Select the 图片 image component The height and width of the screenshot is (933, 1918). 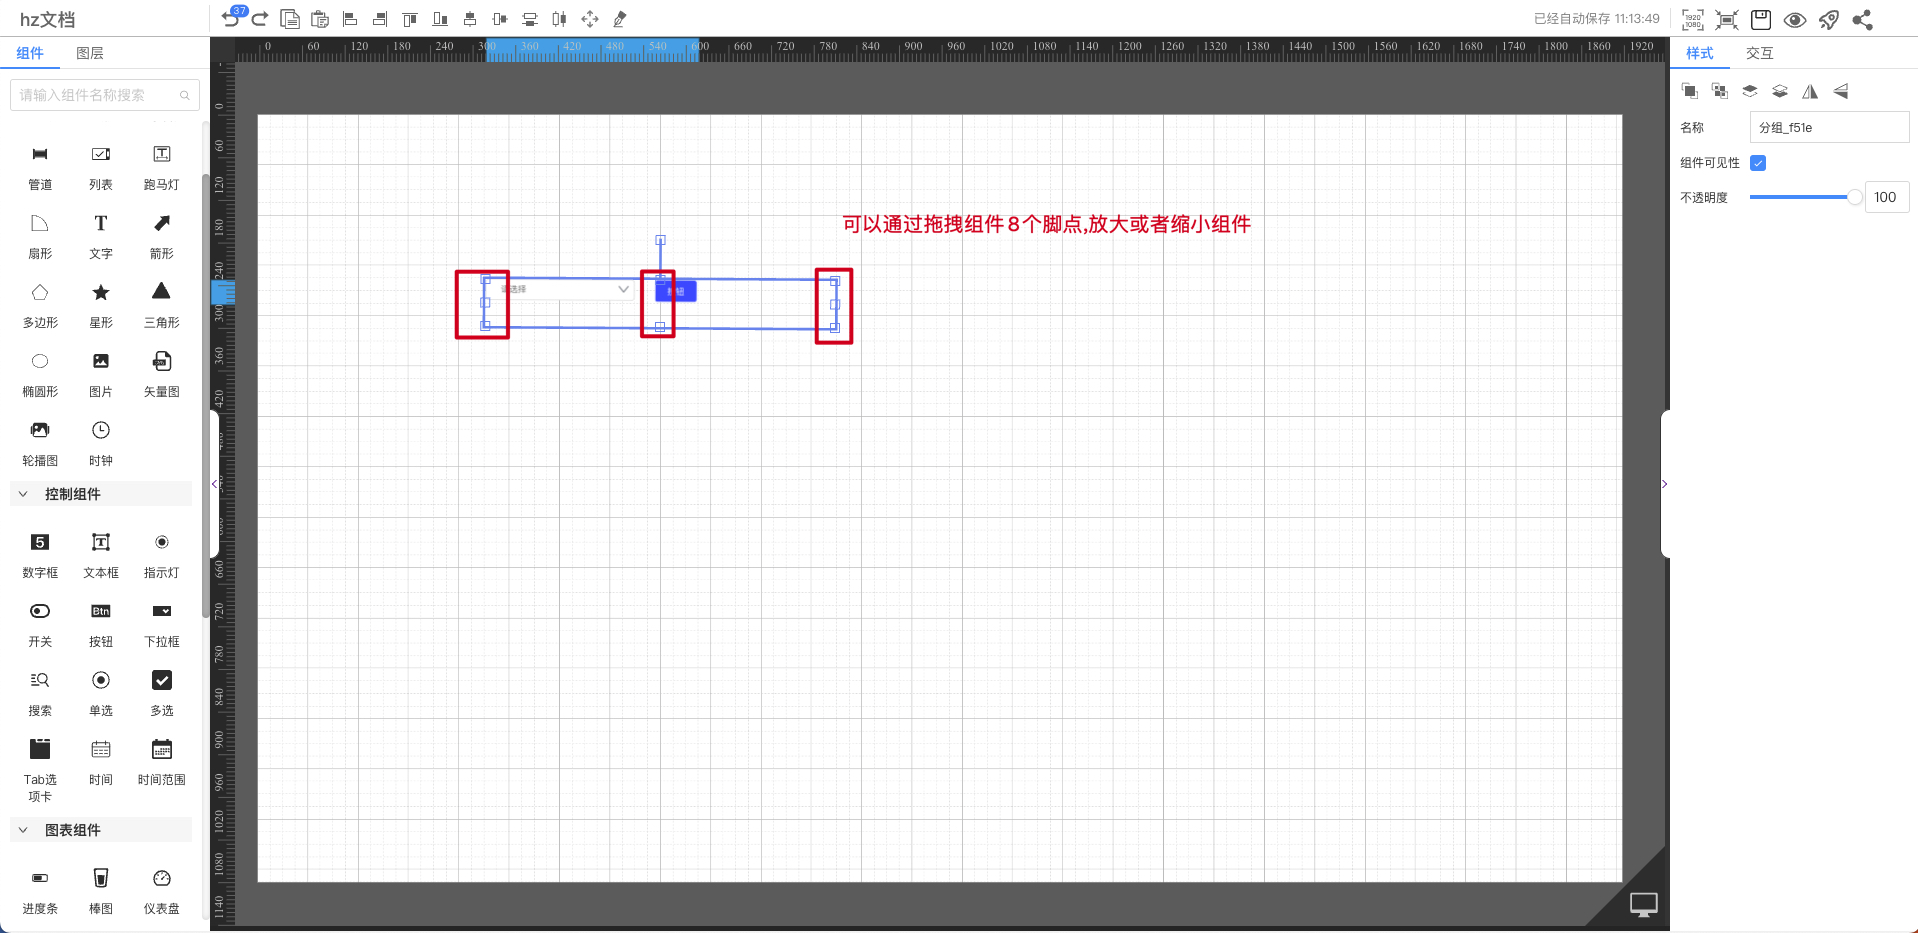[x=101, y=374]
